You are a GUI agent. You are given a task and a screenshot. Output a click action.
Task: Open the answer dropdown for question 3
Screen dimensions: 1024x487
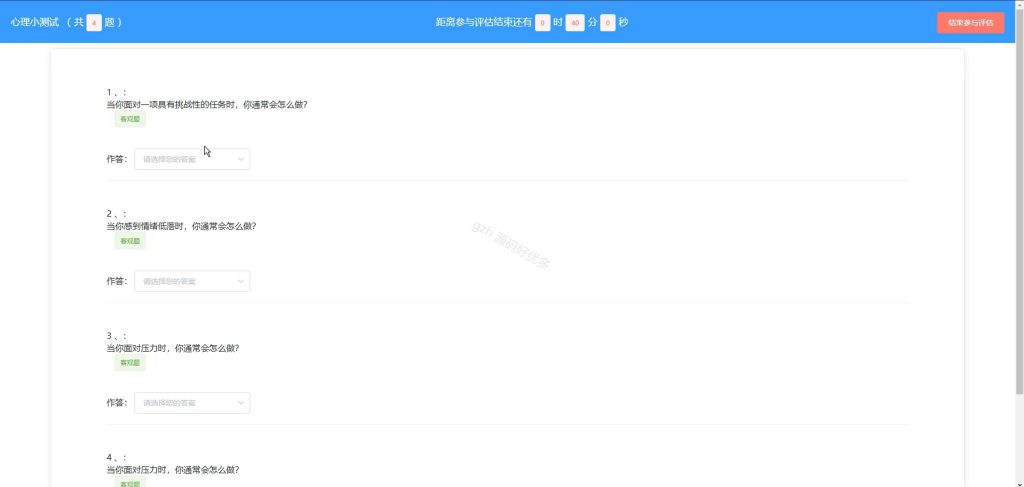tap(192, 403)
